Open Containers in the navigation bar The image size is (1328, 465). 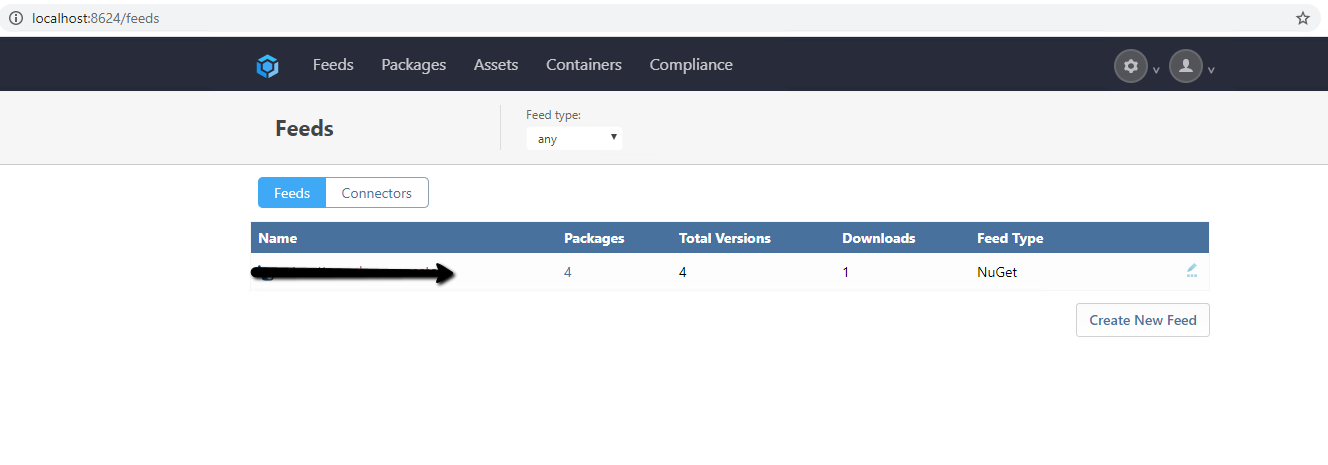click(x=584, y=65)
